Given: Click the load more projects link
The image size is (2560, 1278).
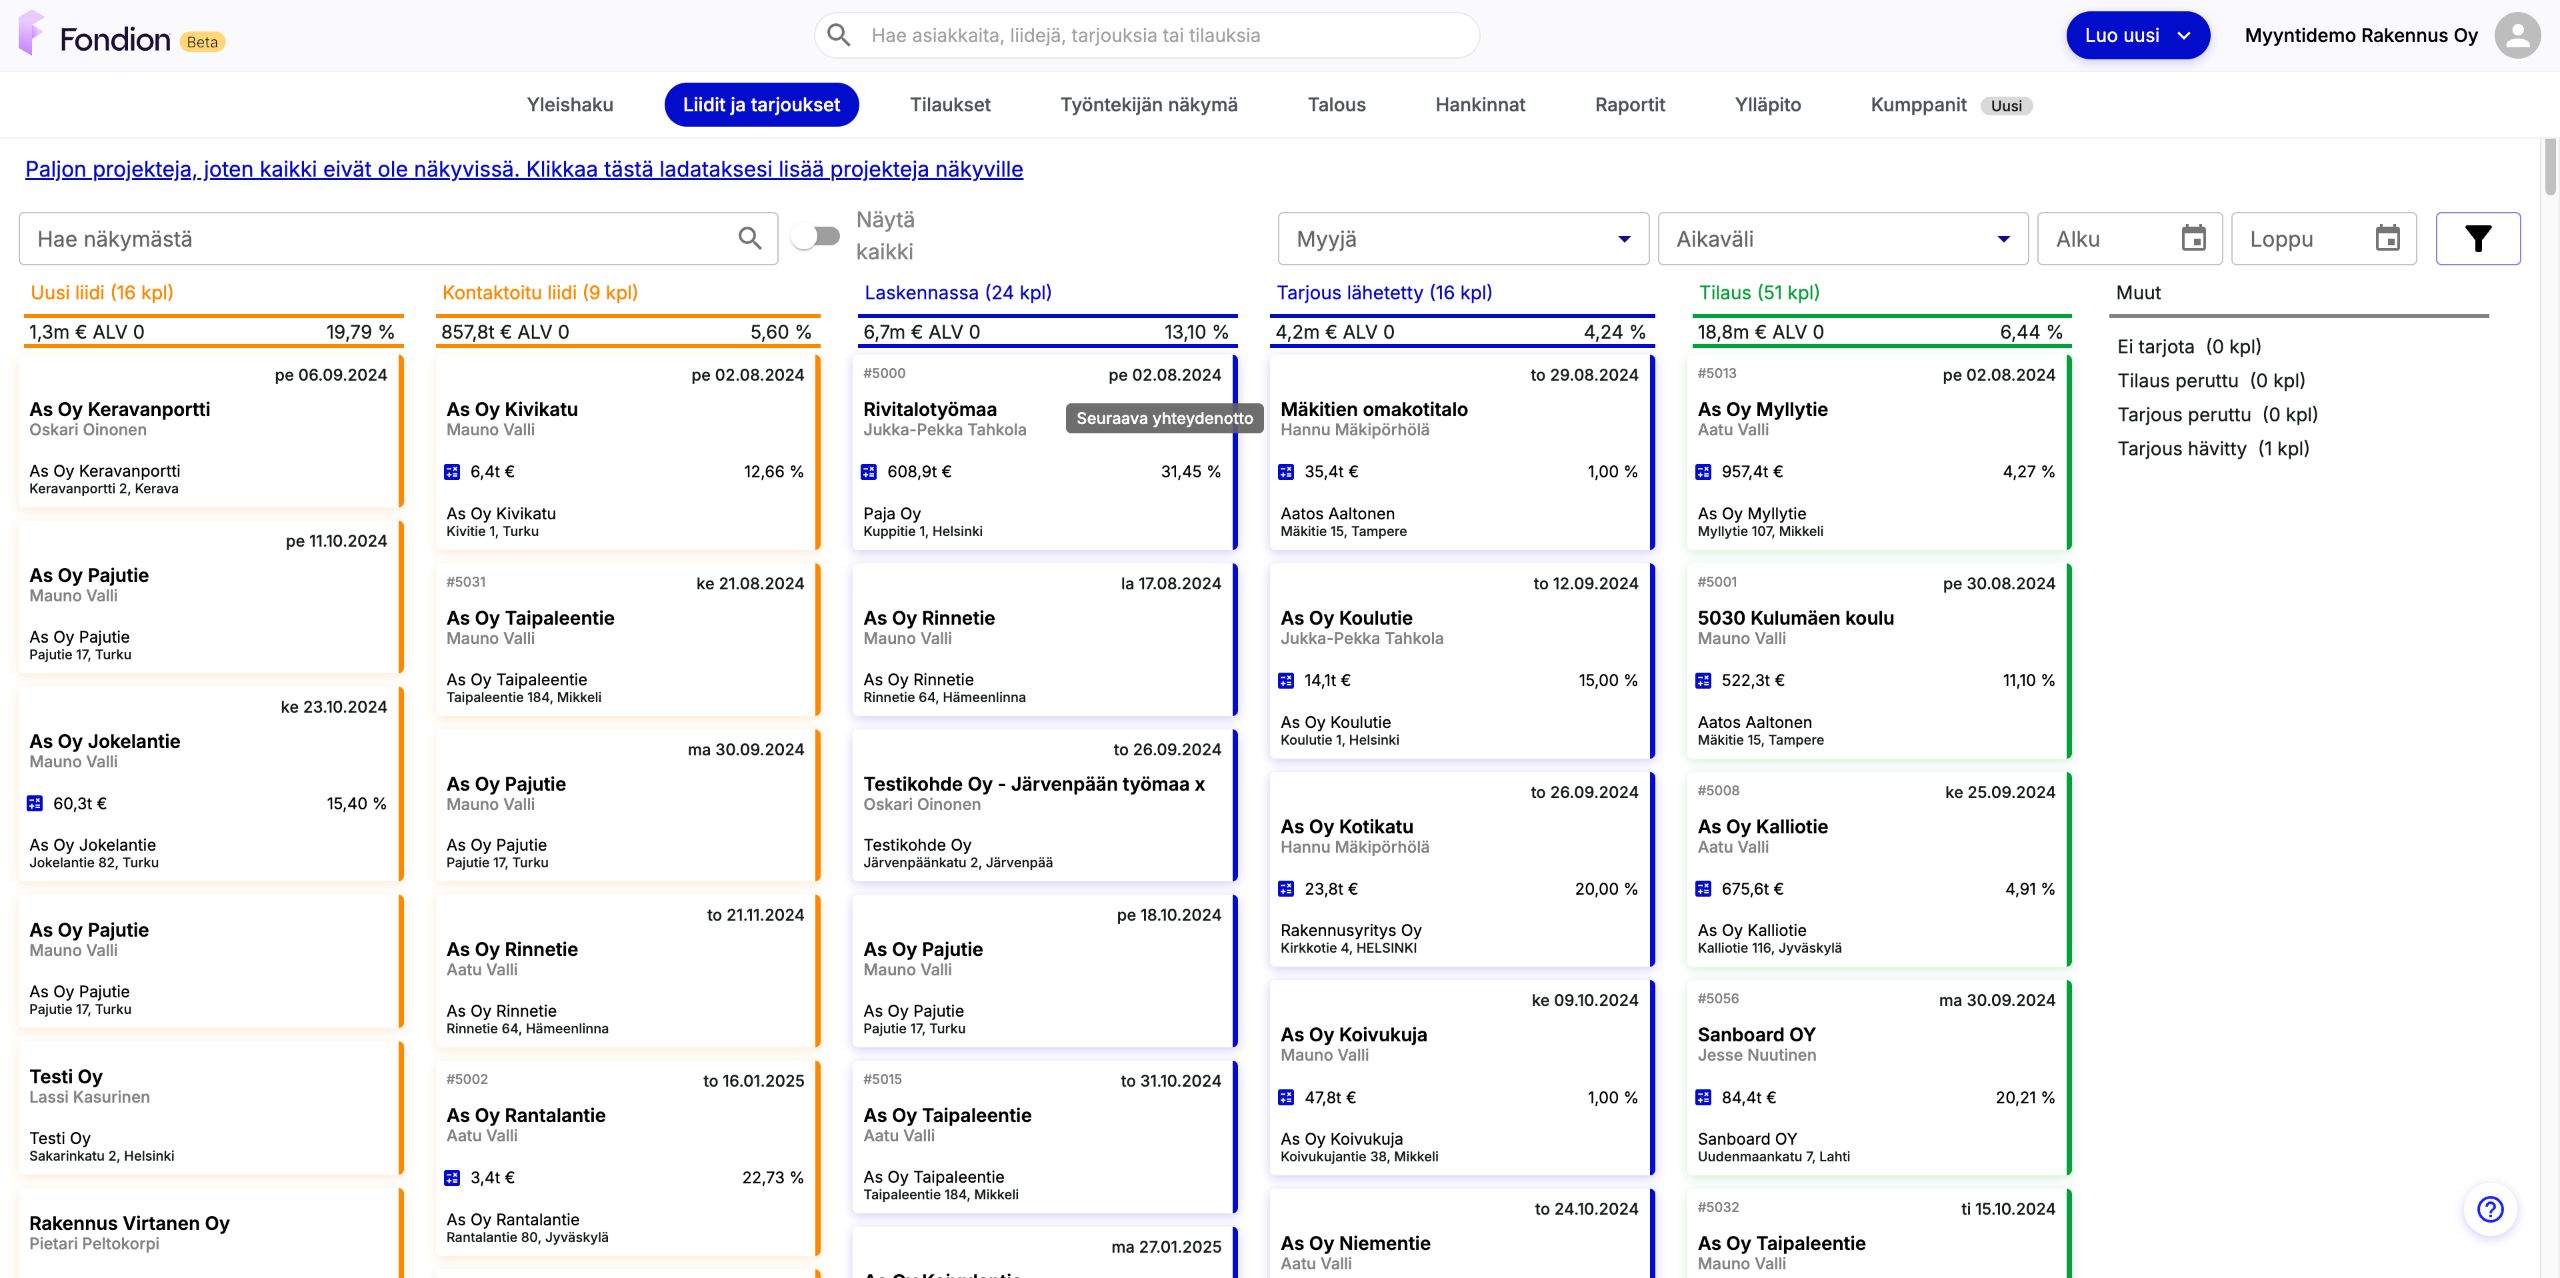Looking at the screenshot, I should coord(523,169).
